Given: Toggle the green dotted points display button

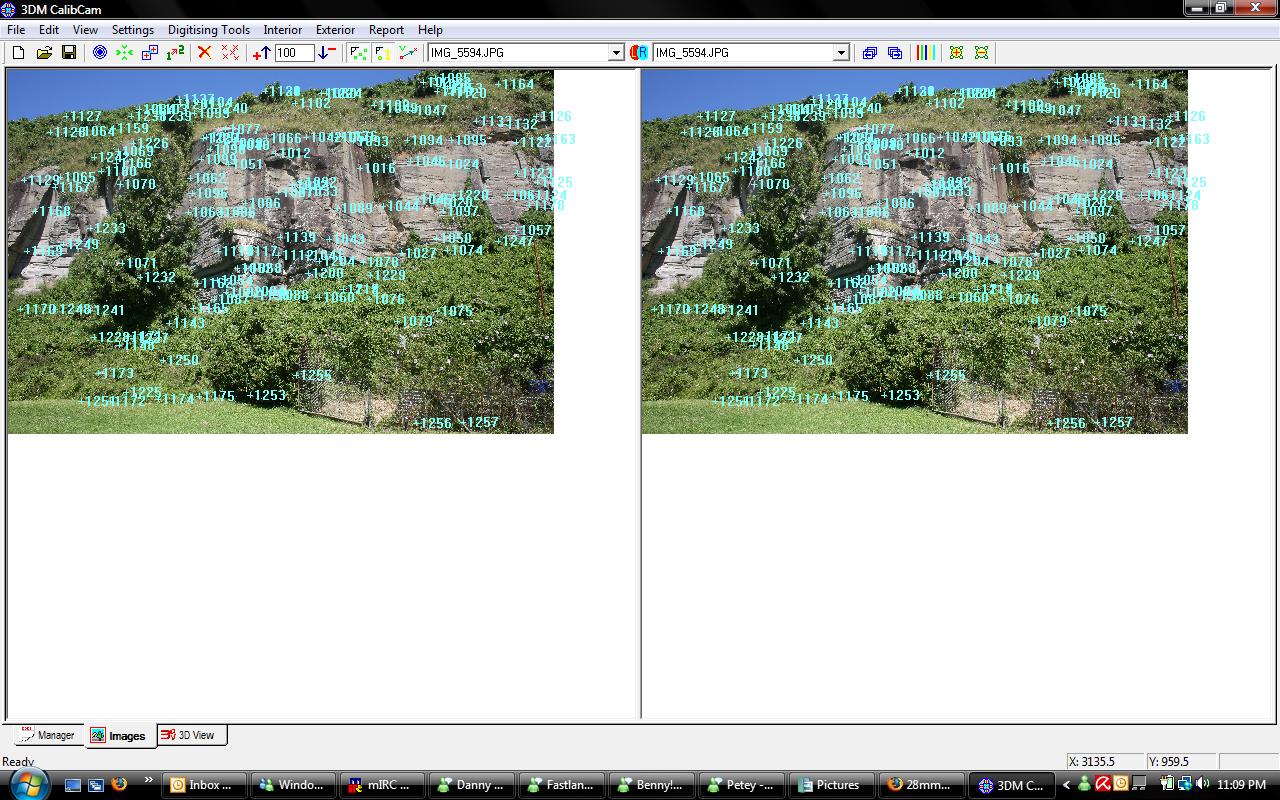Looking at the screenshot, I should (358, 53).
